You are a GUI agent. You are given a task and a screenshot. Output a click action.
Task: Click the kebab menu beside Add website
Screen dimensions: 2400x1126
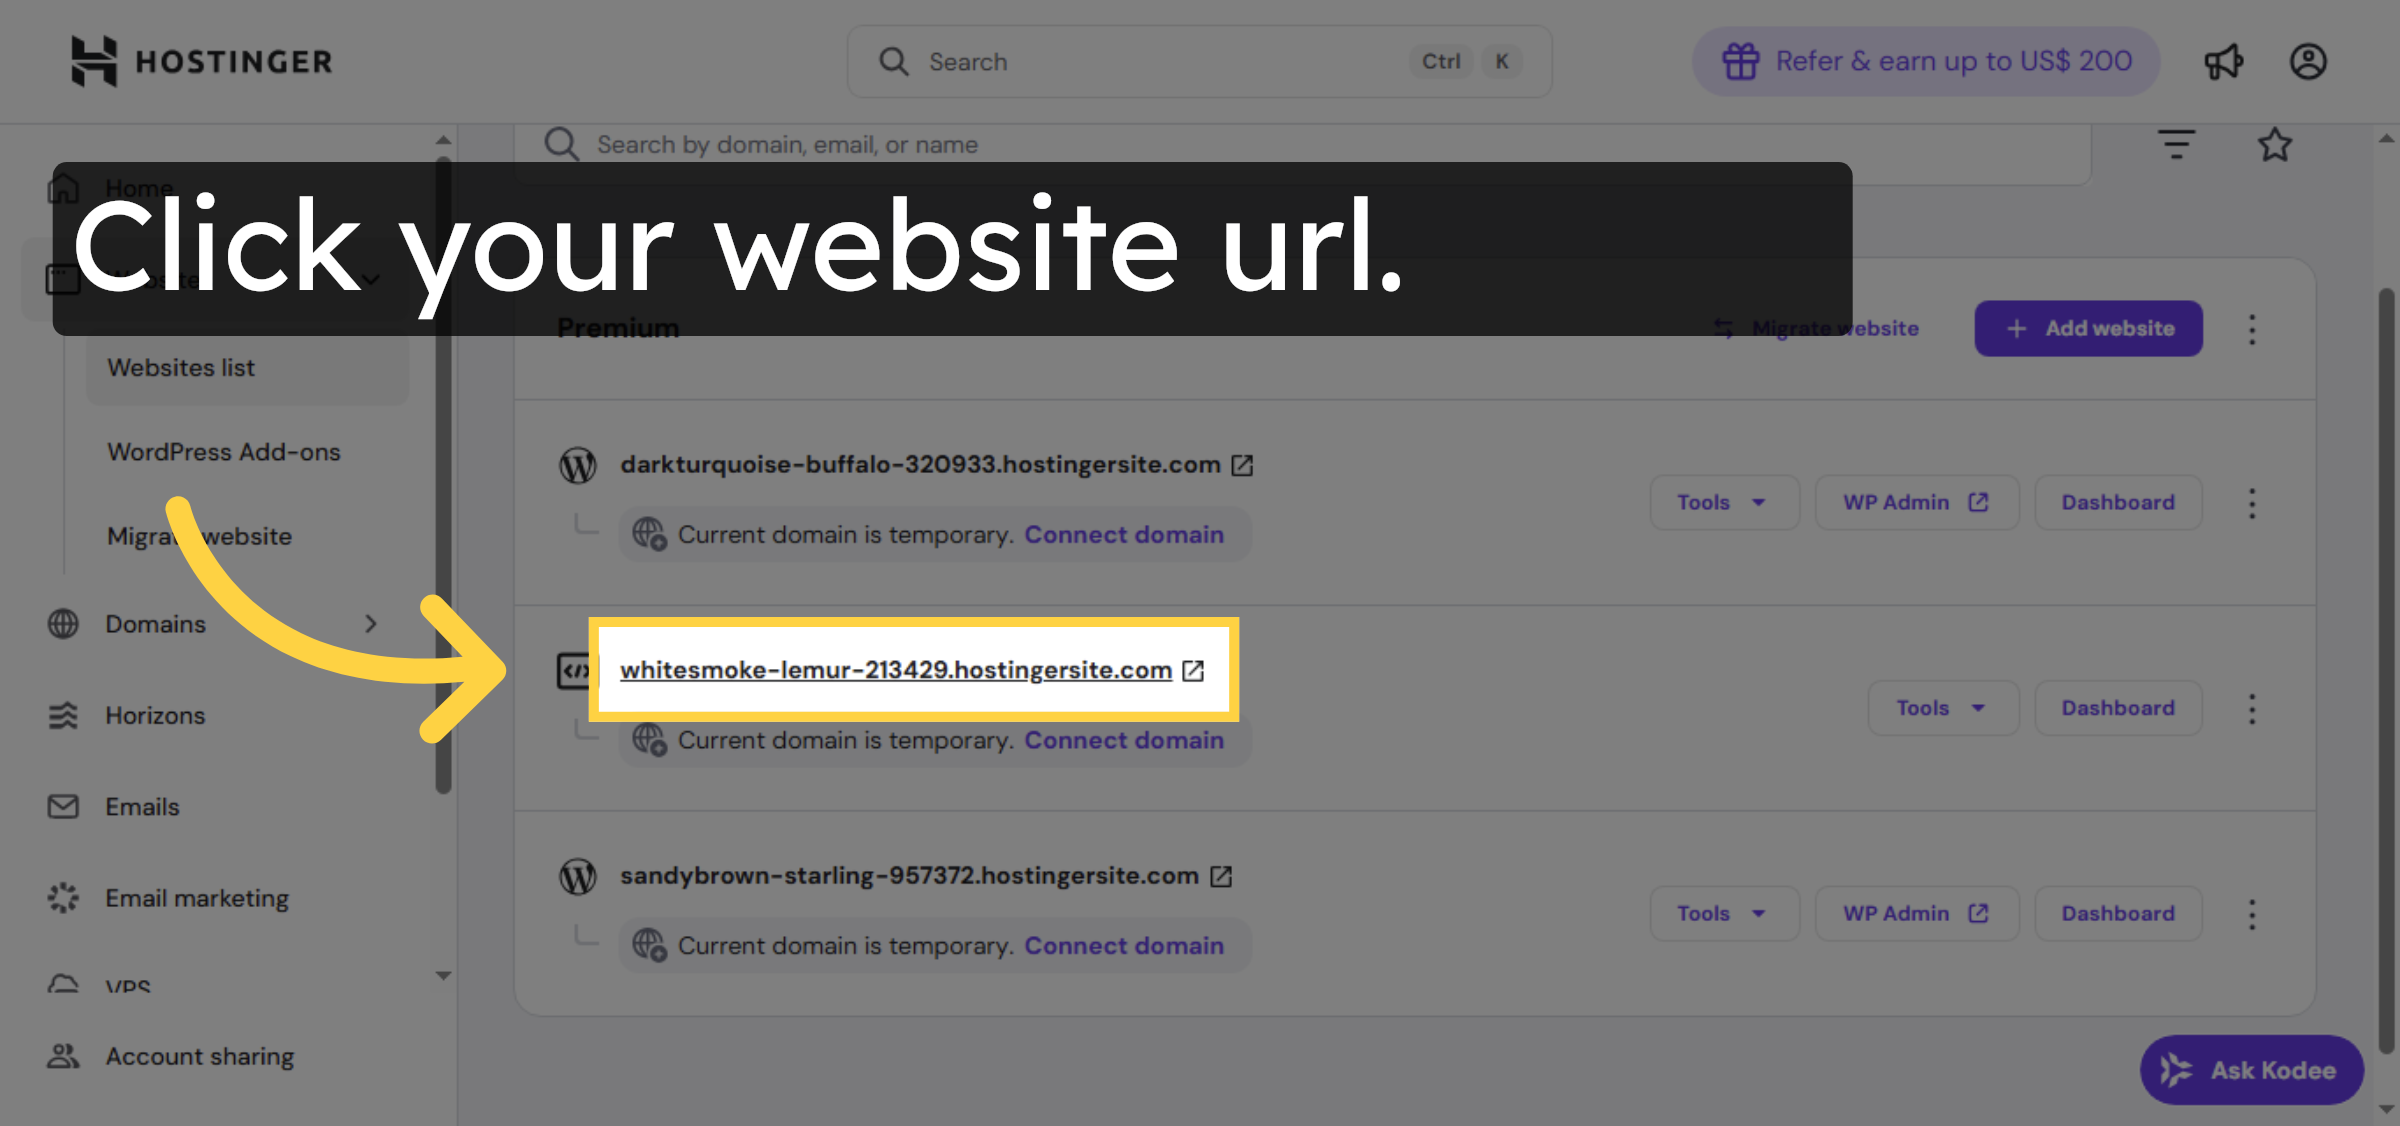point(2252,328)
